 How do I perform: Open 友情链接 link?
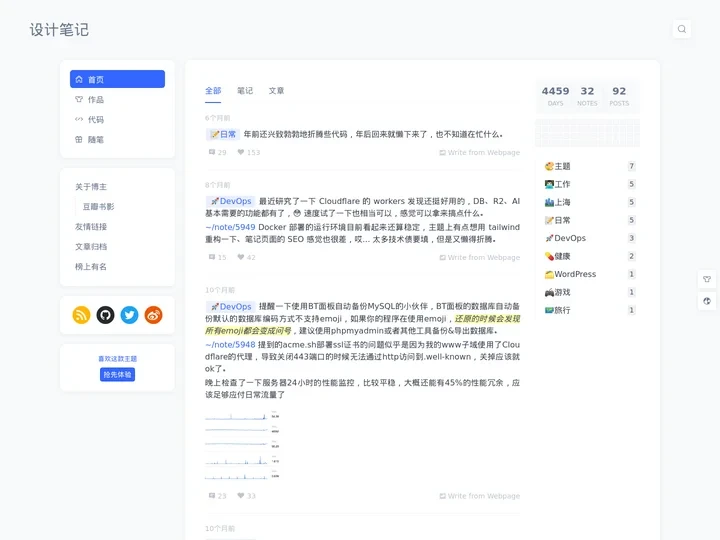tap(91, 227)
